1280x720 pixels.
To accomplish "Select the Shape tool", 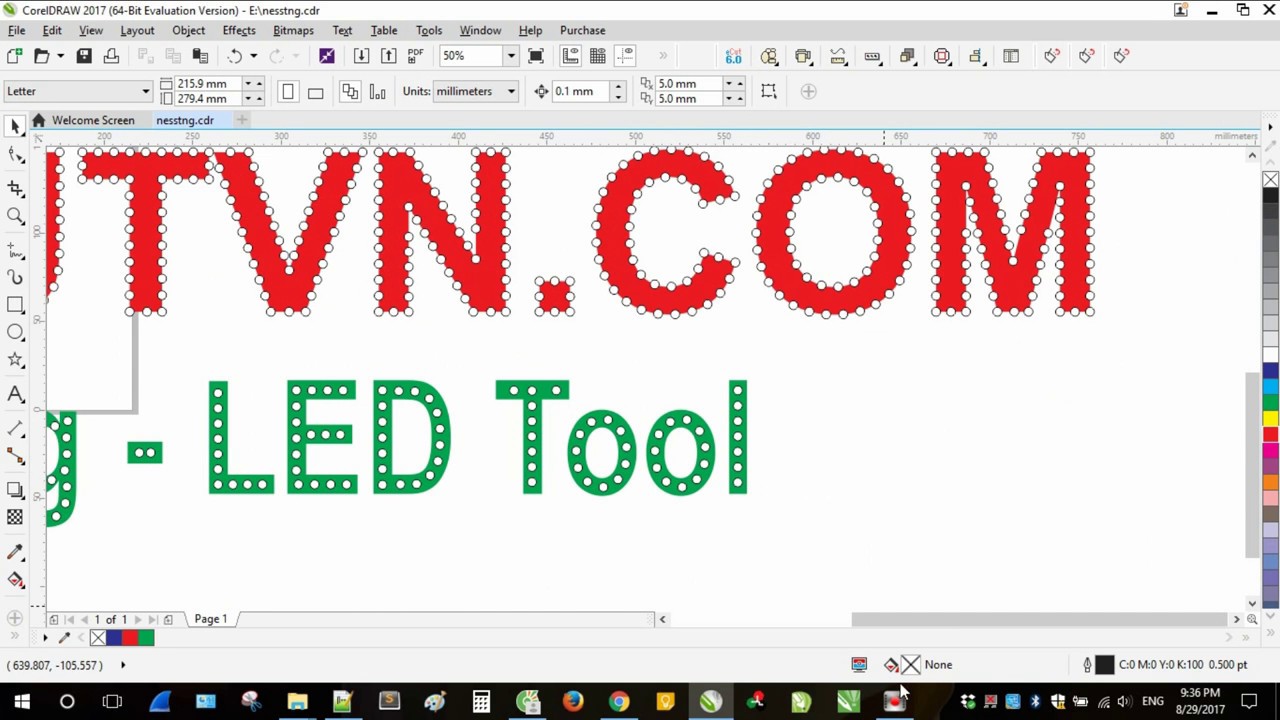I will 15,155.
